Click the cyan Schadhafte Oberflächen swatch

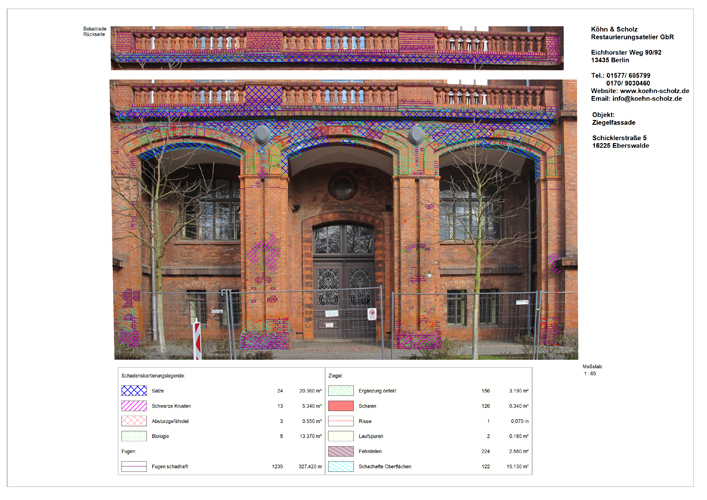pyautogui.click(x=341, y=466)
